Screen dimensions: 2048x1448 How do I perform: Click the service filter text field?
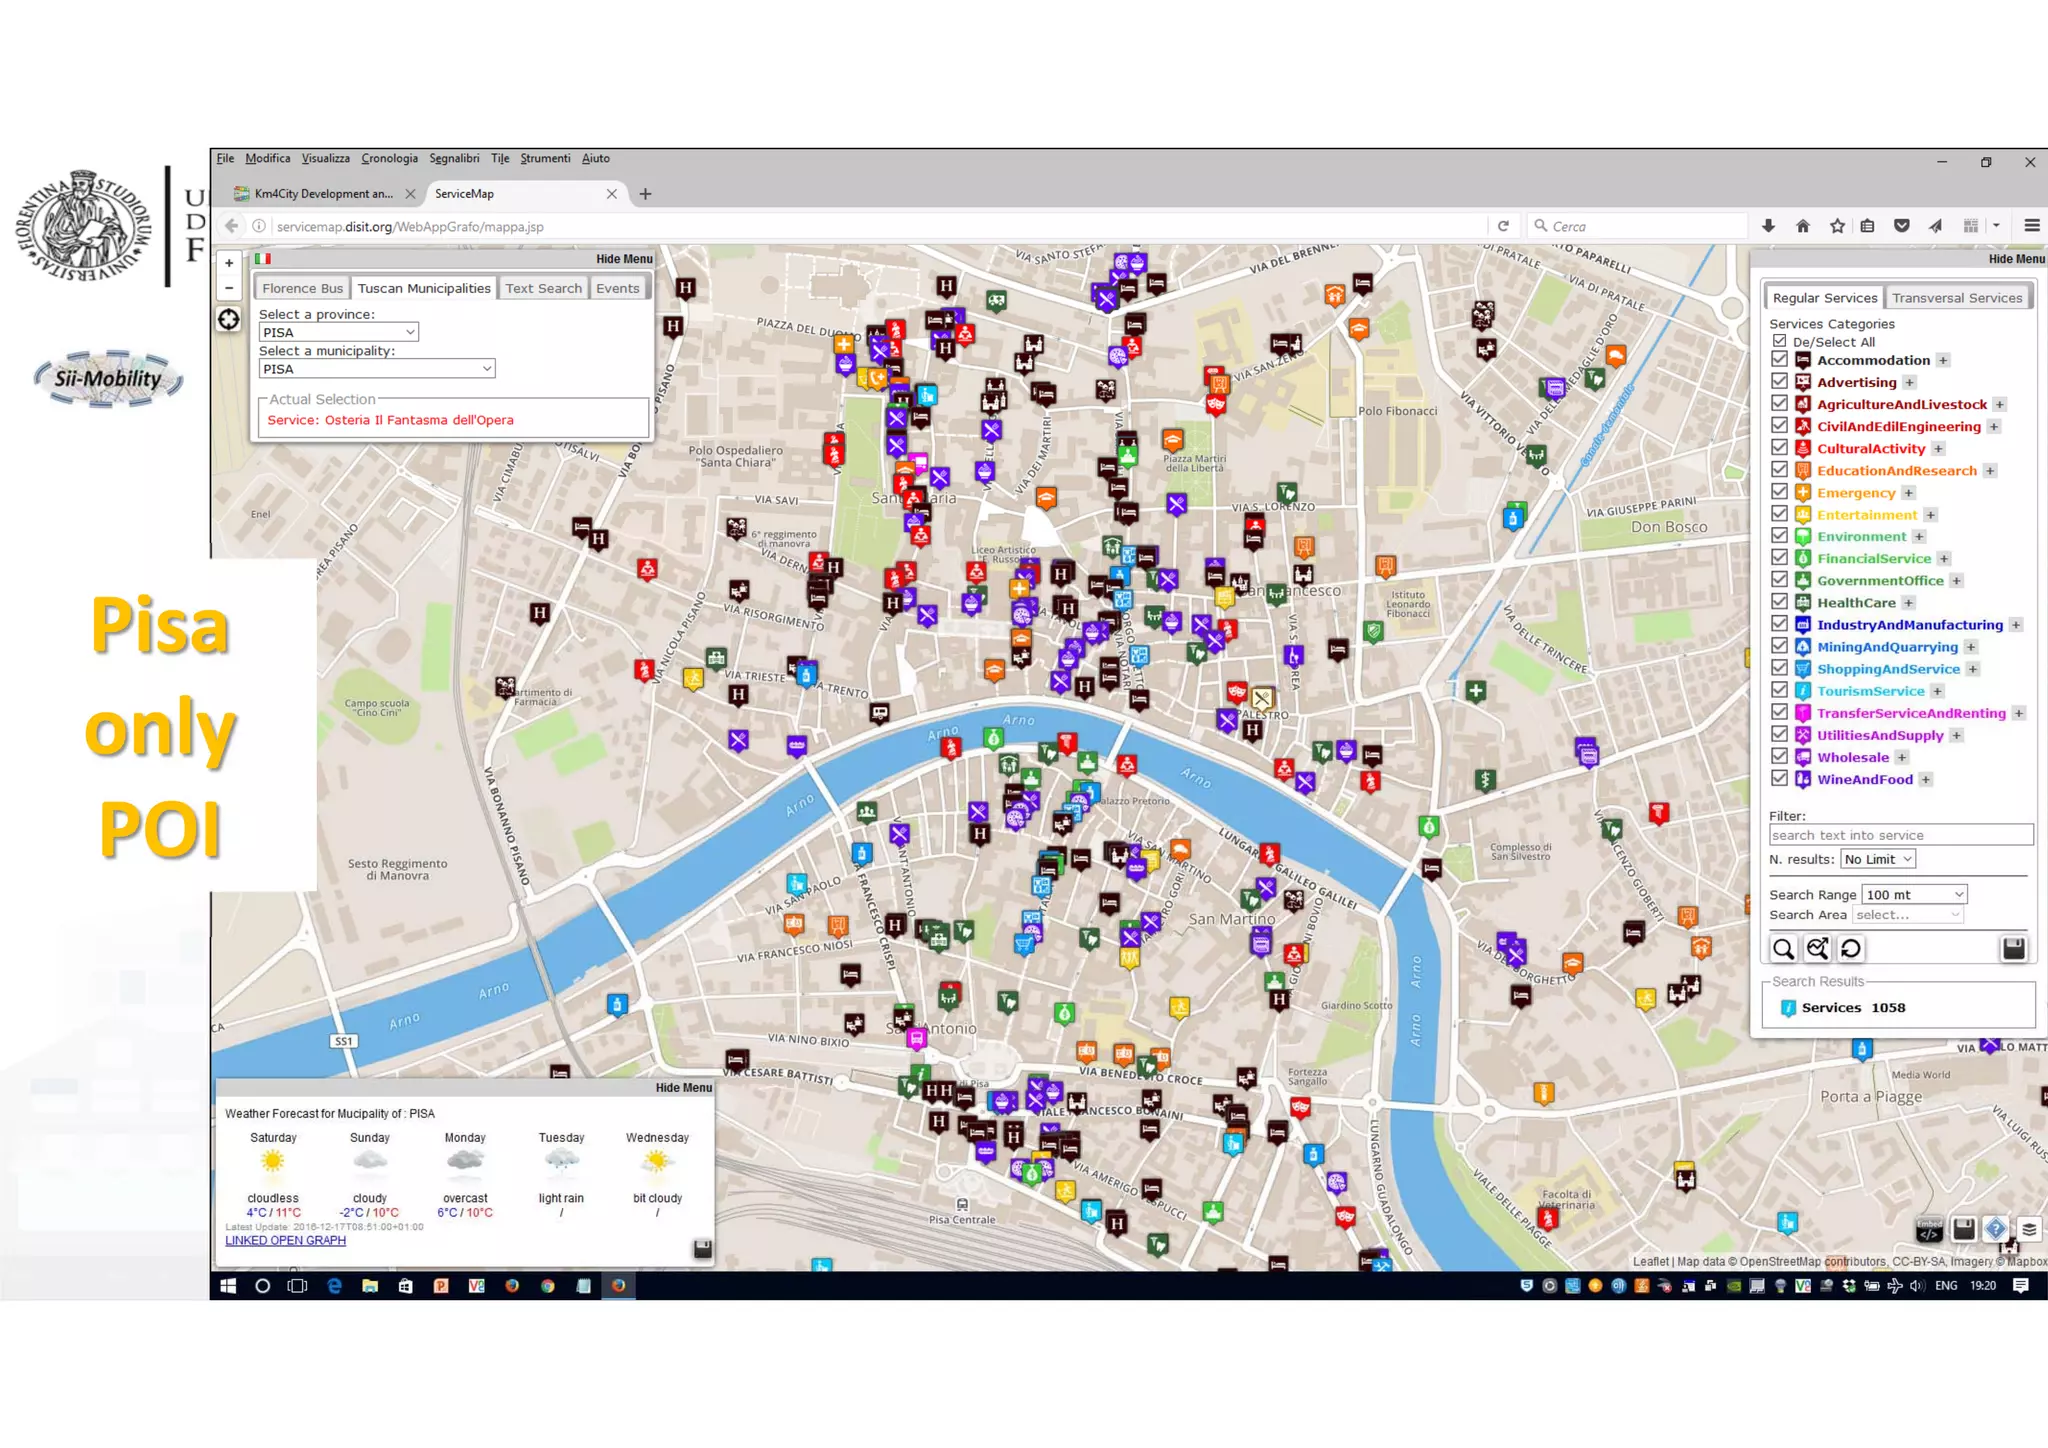[1901, 835]
